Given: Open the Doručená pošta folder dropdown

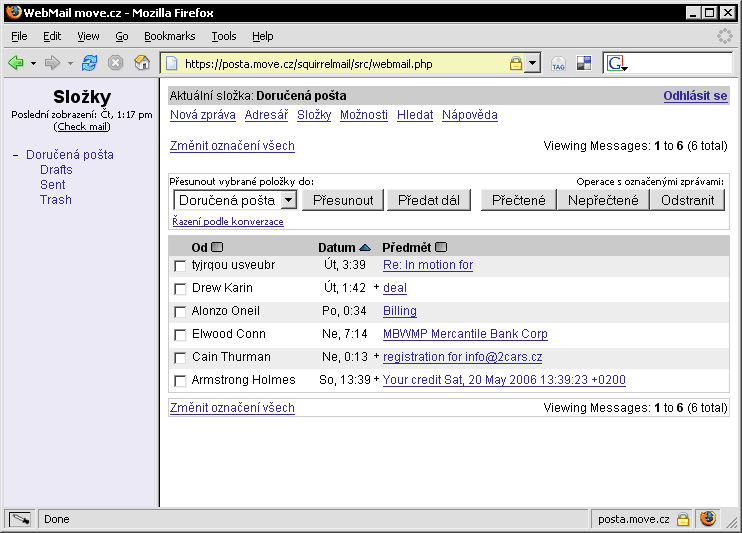Looking at the screenshot, I should (x=235, y=200).
